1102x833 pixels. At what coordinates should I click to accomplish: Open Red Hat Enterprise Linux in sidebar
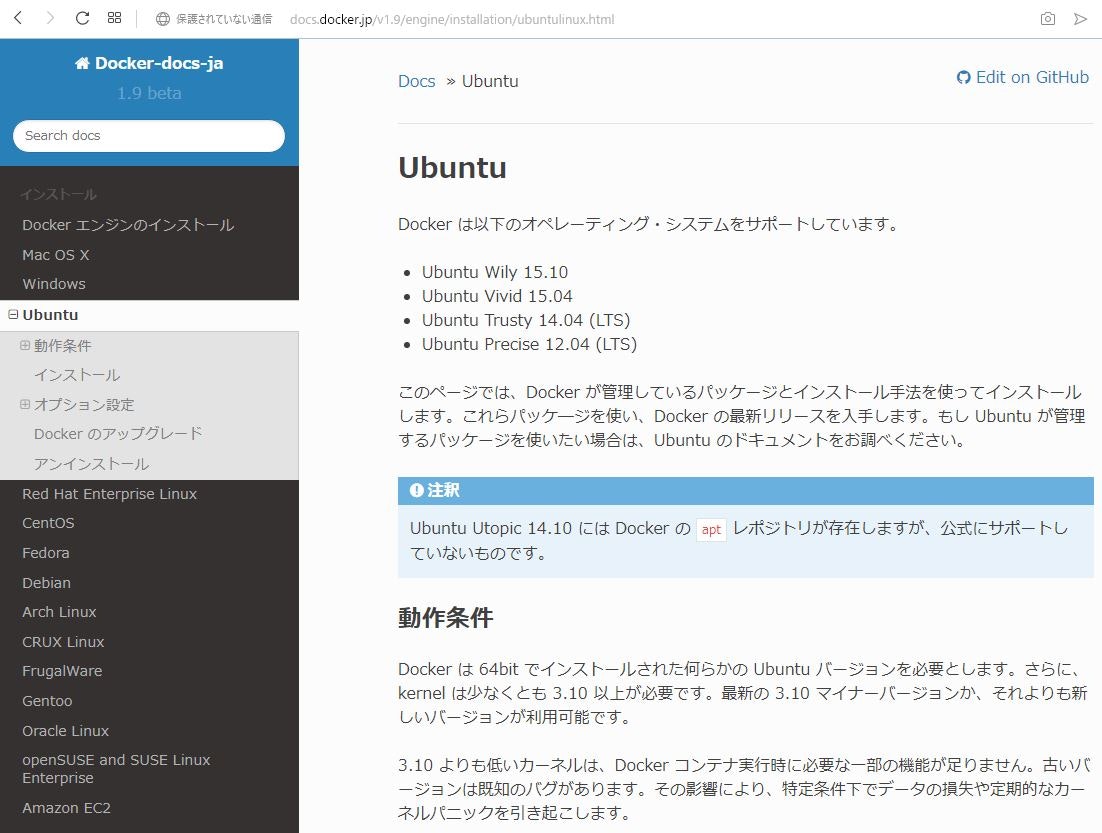click(x=110, y=493)
